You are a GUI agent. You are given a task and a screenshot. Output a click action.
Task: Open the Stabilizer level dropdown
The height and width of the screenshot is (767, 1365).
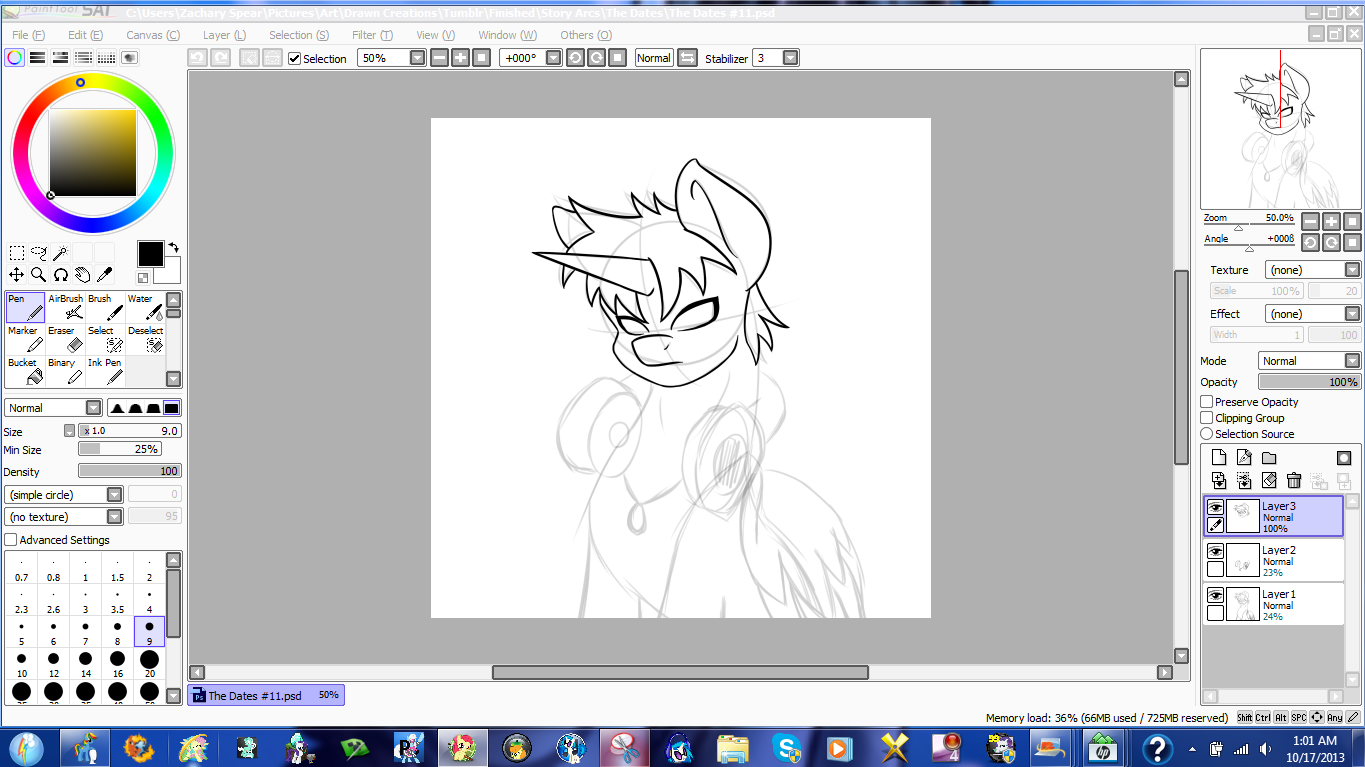click(790, 58)
